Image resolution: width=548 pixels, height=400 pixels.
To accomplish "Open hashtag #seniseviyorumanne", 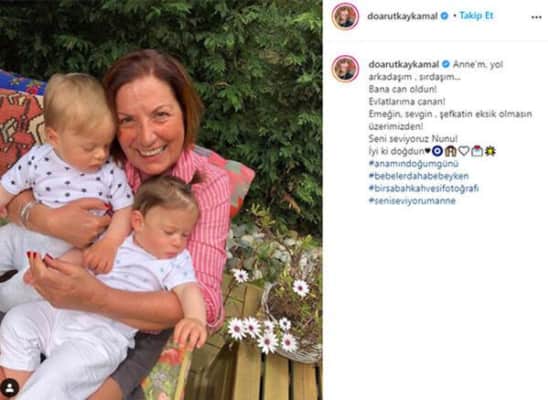I will 412,201.
